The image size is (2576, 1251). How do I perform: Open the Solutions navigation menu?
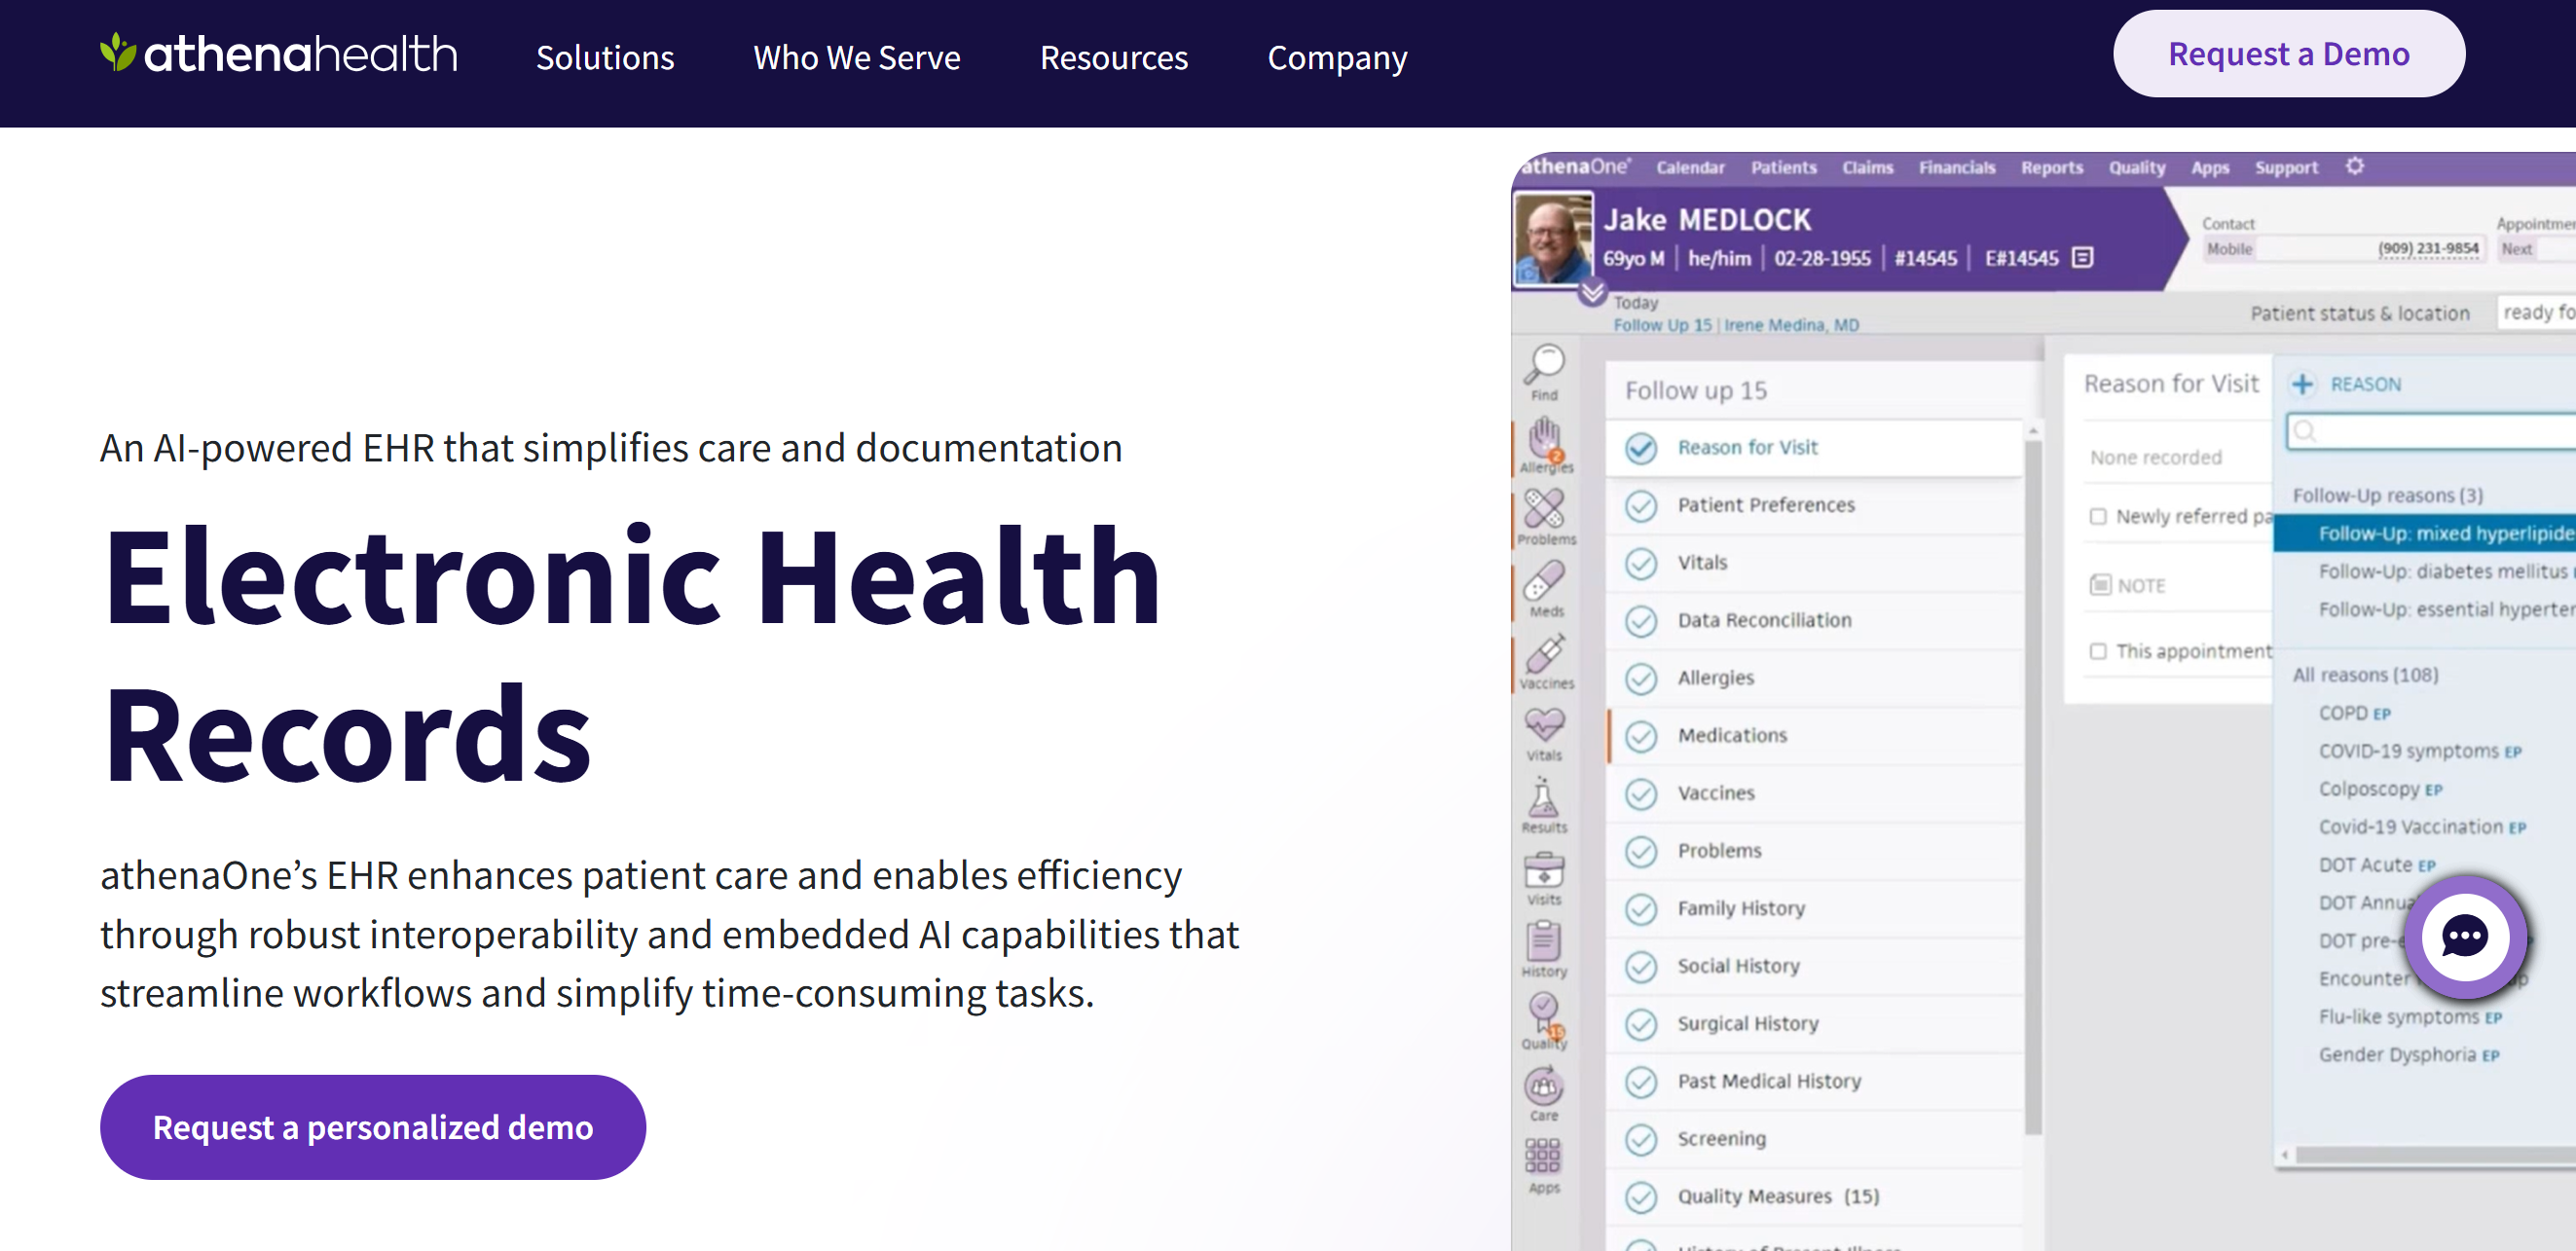pyautogui.click(x=605, y=57)
